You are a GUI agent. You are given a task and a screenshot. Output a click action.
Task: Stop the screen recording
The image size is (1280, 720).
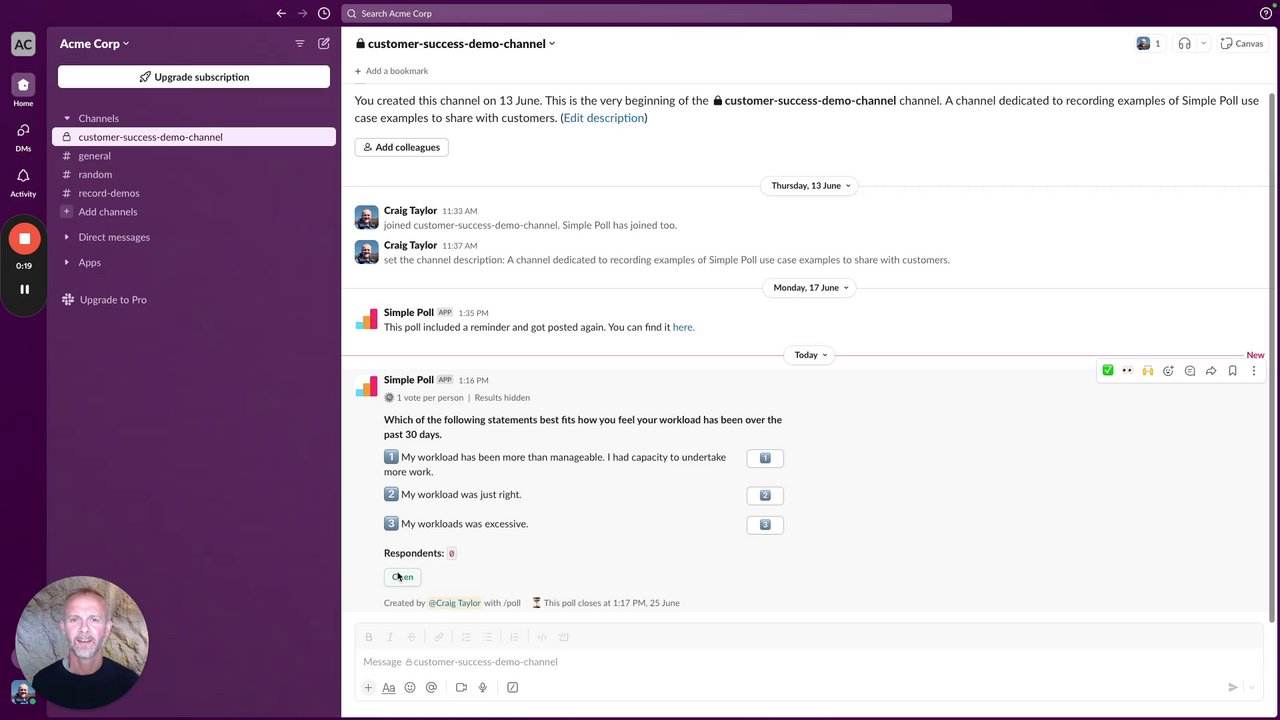pos(24,239)
